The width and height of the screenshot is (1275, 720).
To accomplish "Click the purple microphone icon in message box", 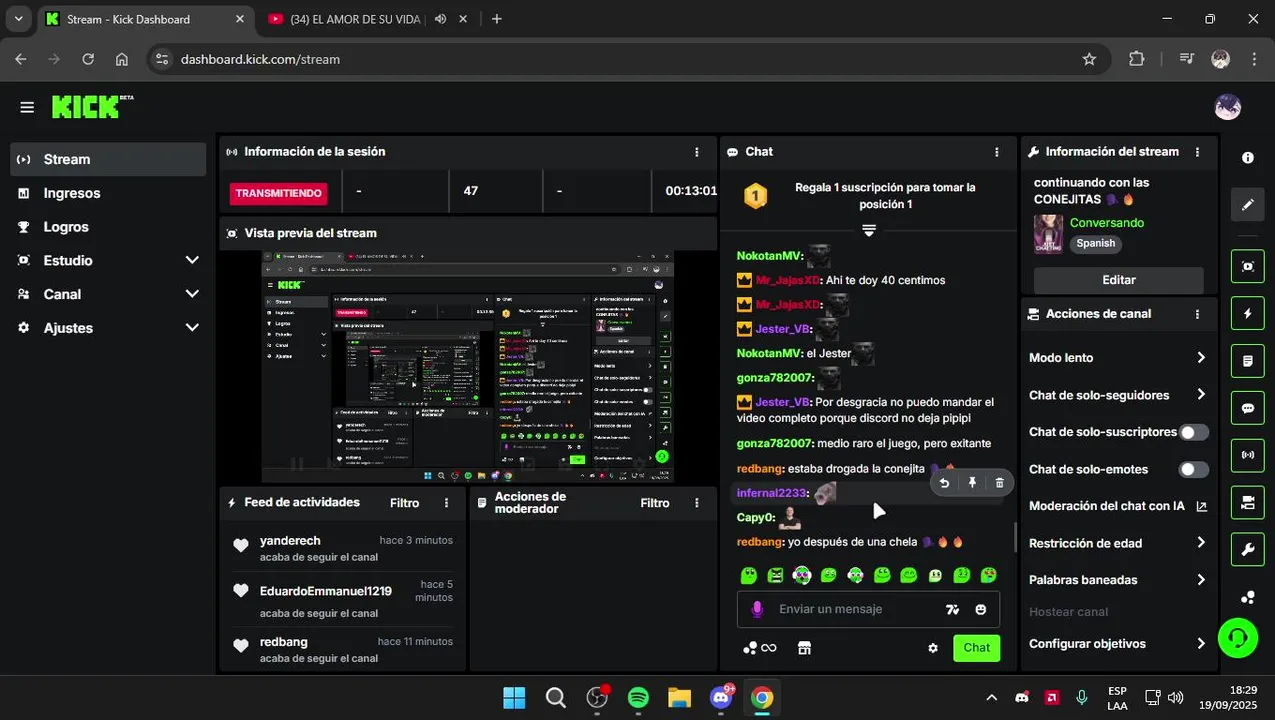I will pos(757,609).
